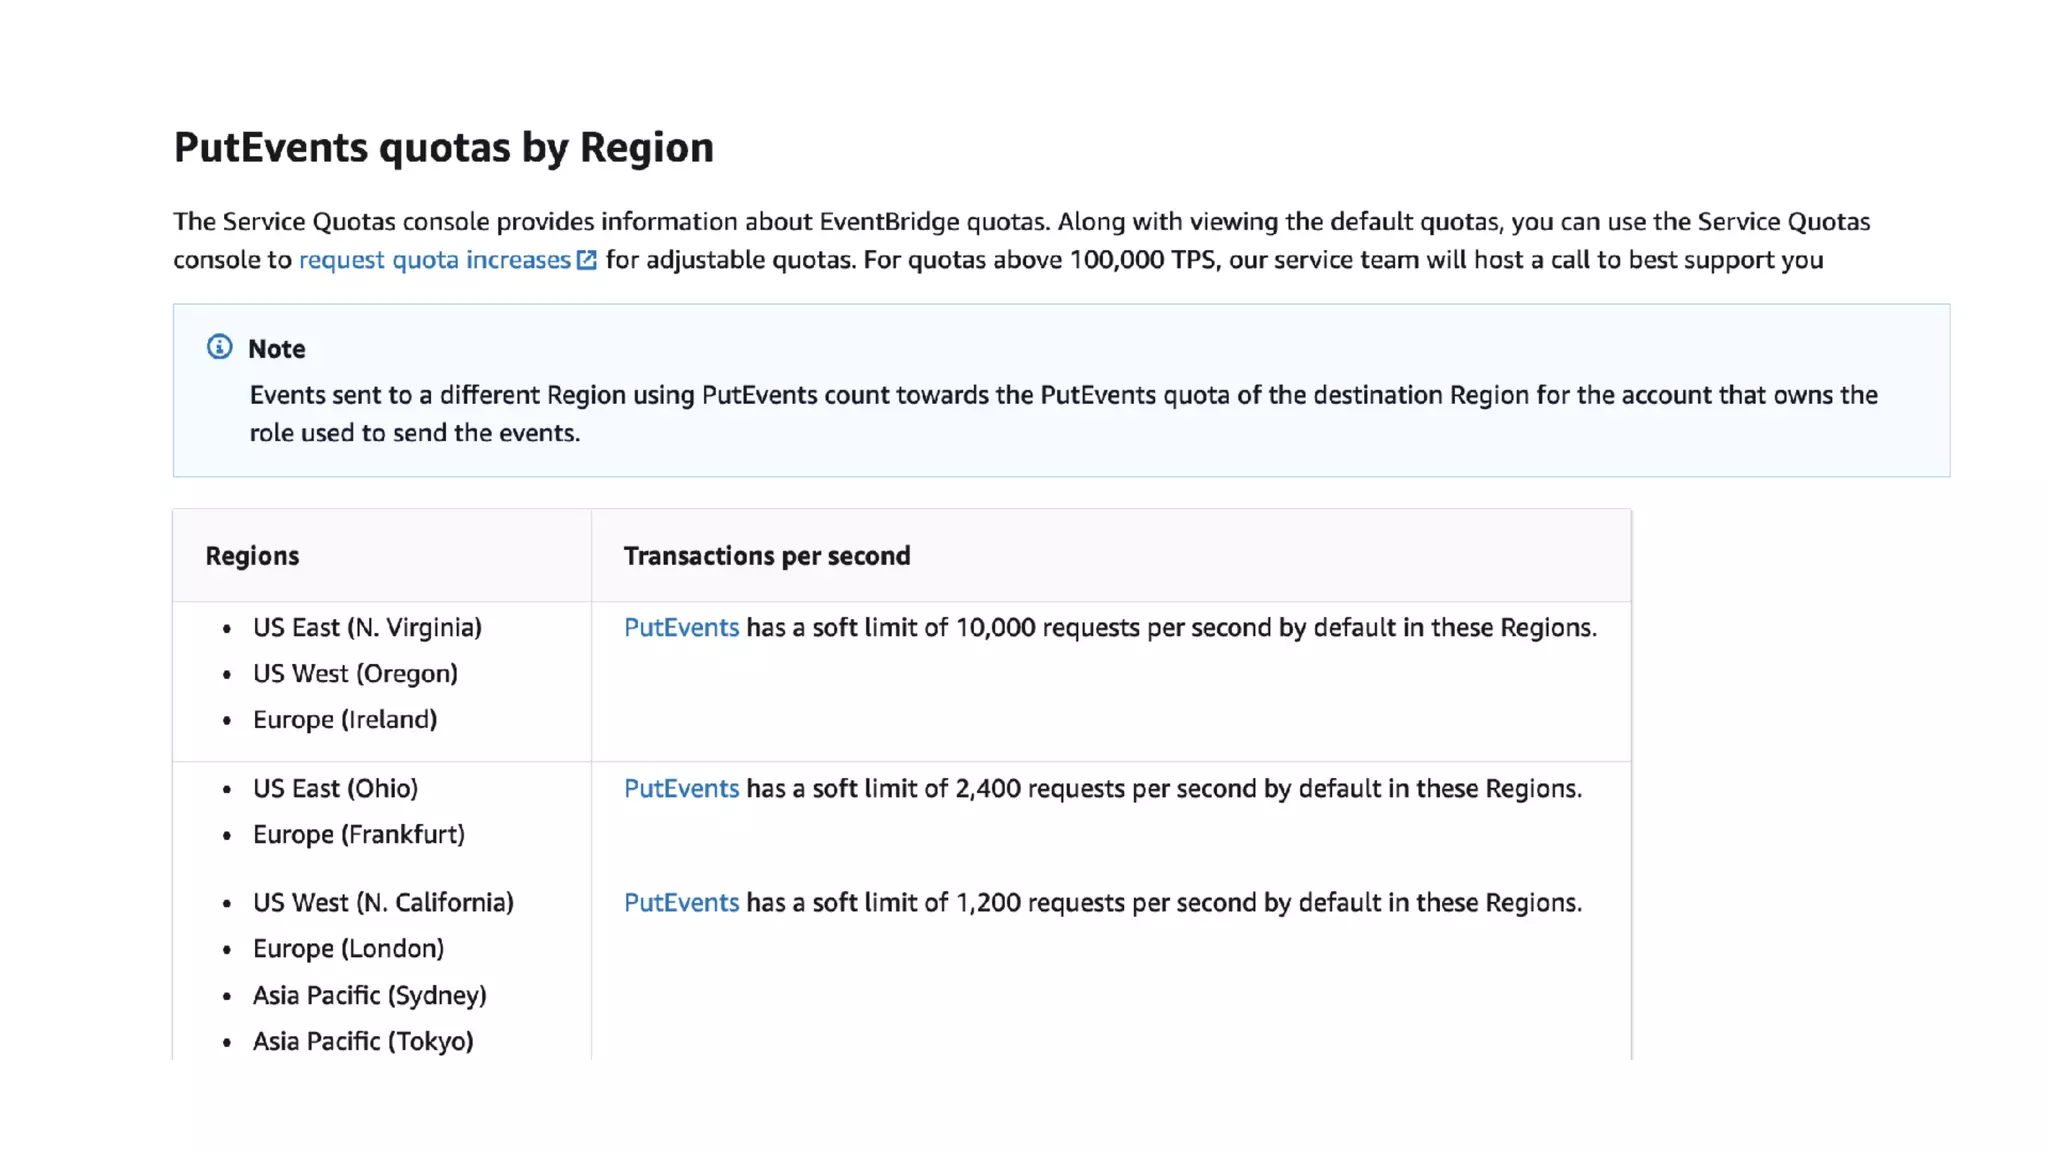Image resolution: width=2048 pixels, height=1152 pixels.
Task: Click the Europe (Frankfurt) list item
Action: [x=358, y=834]
